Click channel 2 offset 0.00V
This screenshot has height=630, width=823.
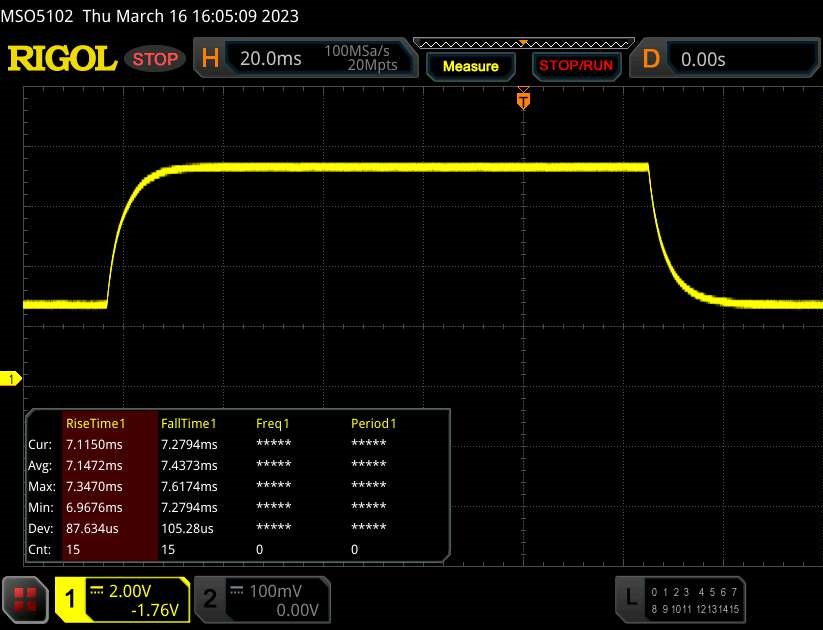(297, 611)
